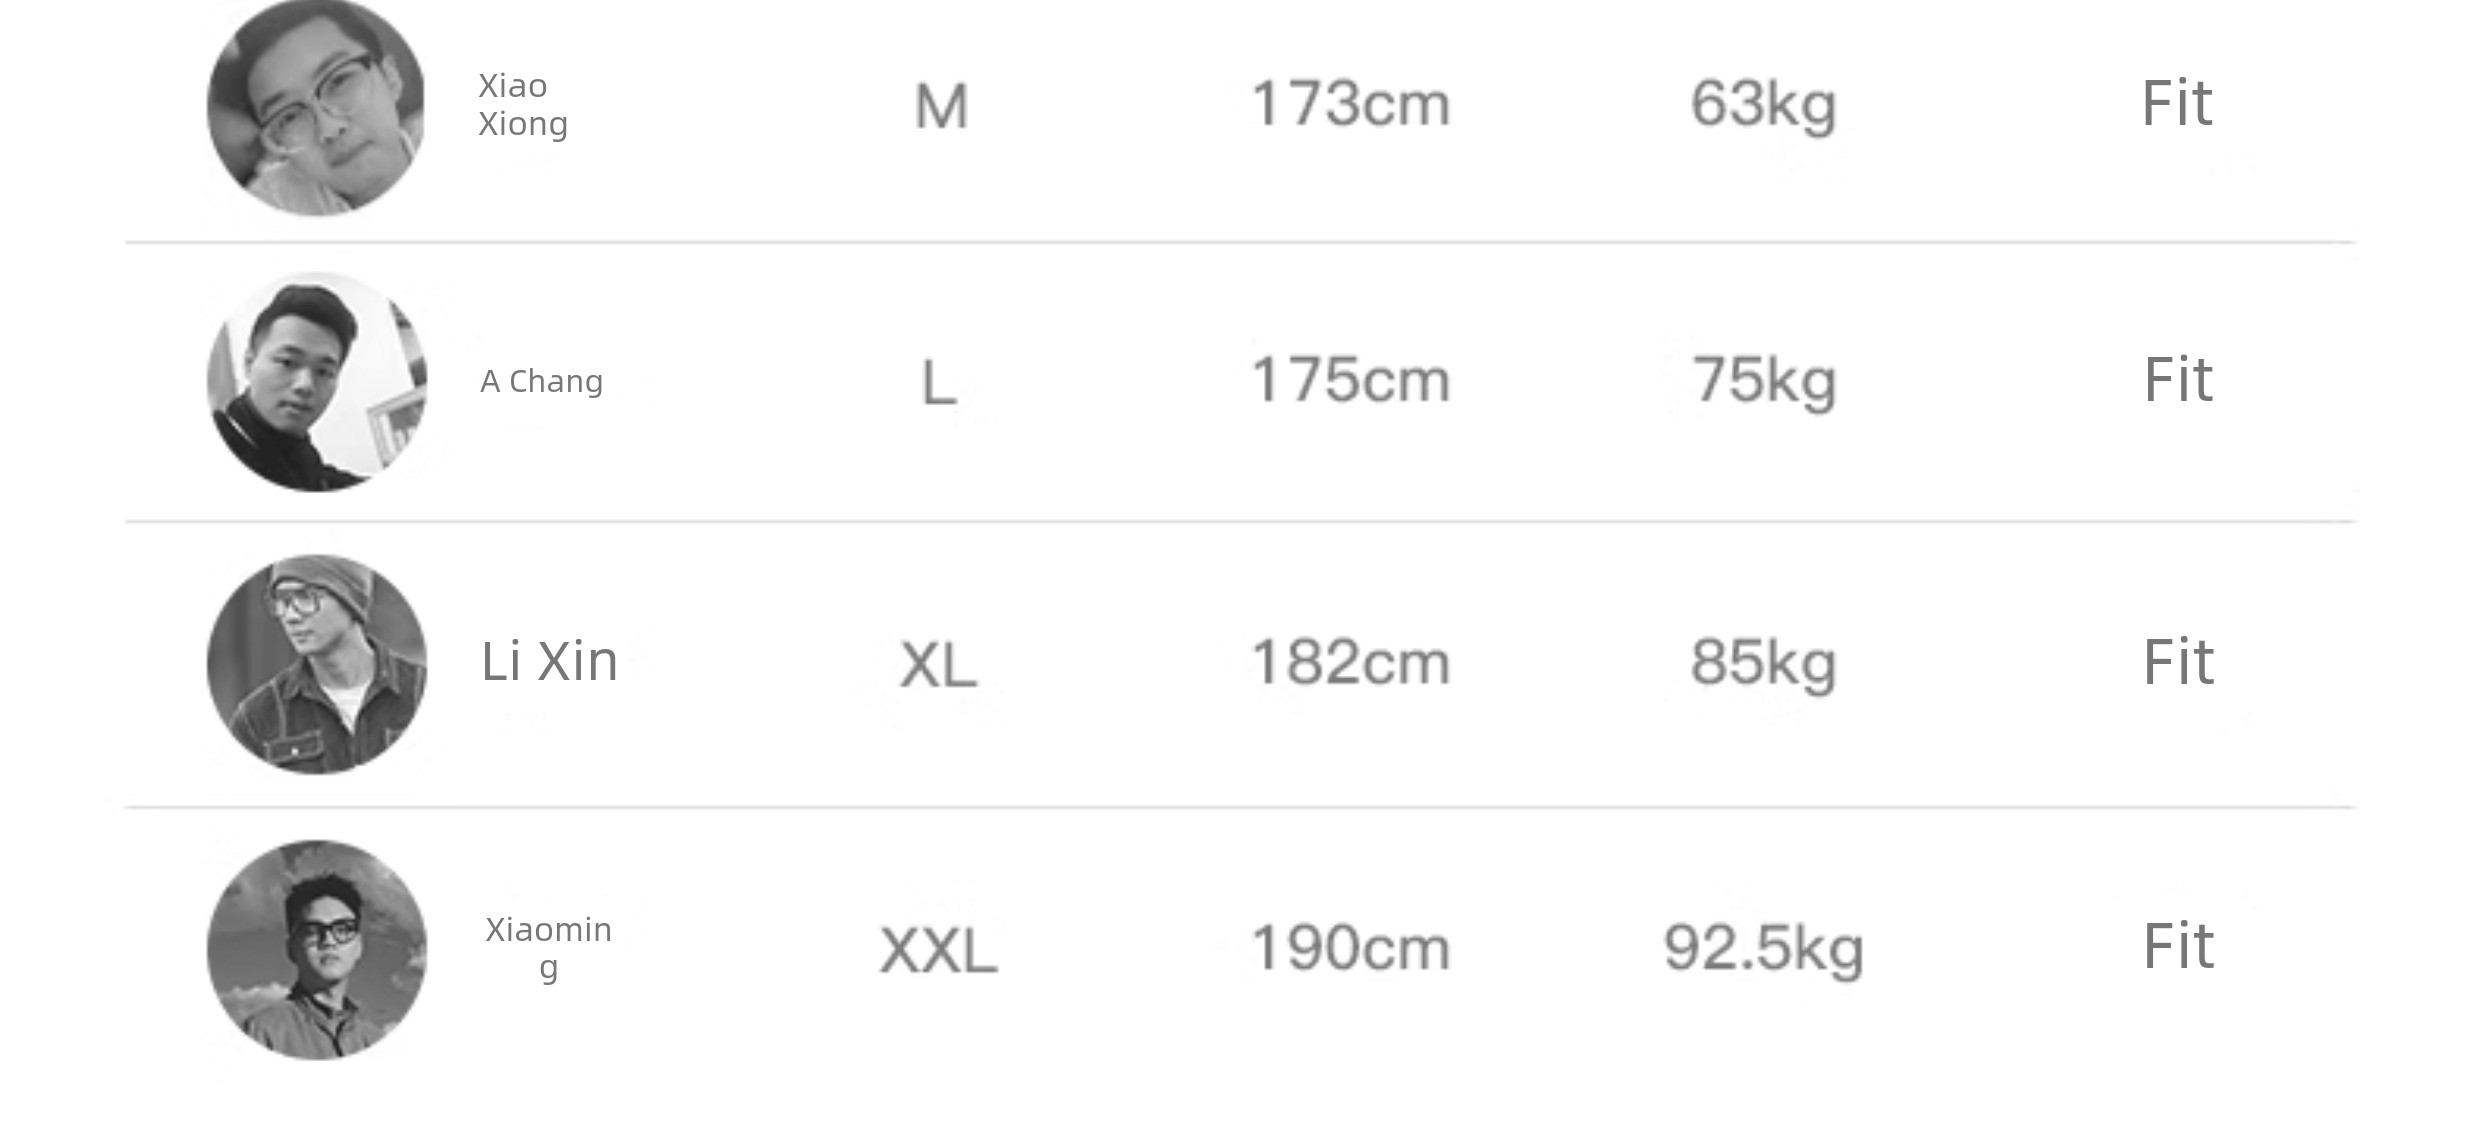Screen dimensions: 2480x1148
Task: Click Xiao Xiong's avatar photo
Action: click(x=316, y=107)
